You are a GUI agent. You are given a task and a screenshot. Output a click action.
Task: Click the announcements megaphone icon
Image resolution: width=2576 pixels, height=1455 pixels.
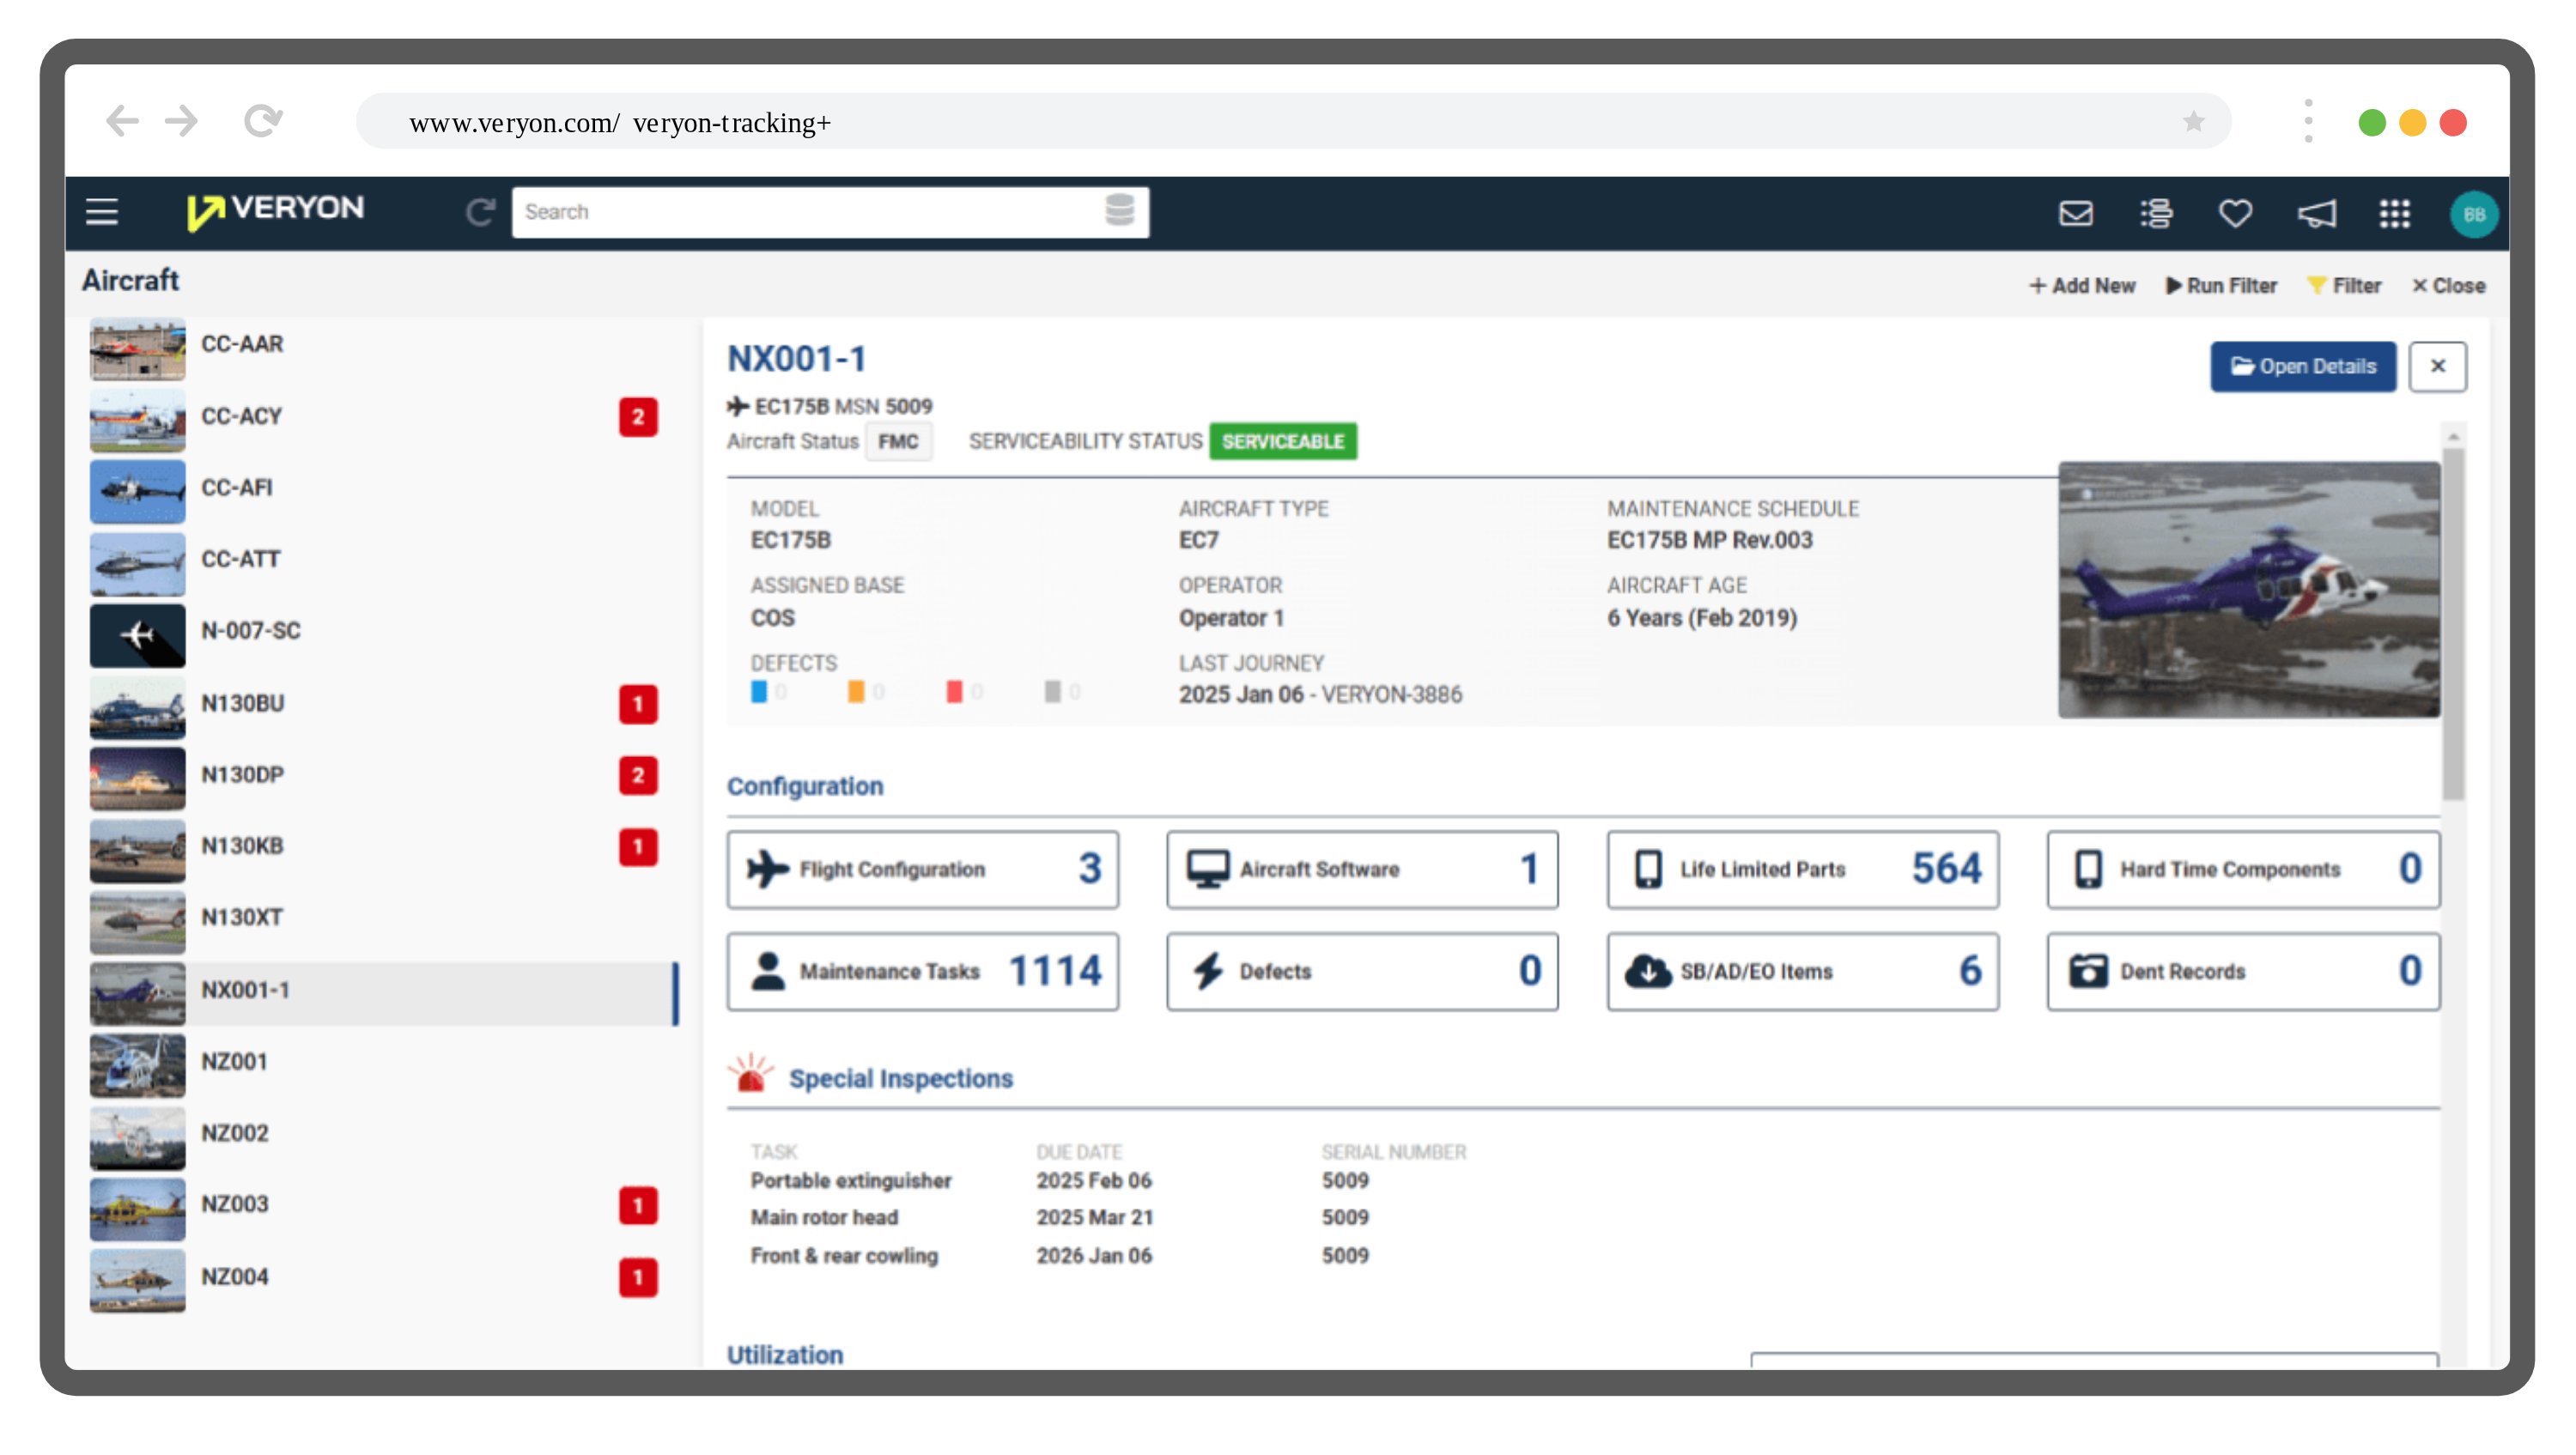click(x=2316, y=213)
